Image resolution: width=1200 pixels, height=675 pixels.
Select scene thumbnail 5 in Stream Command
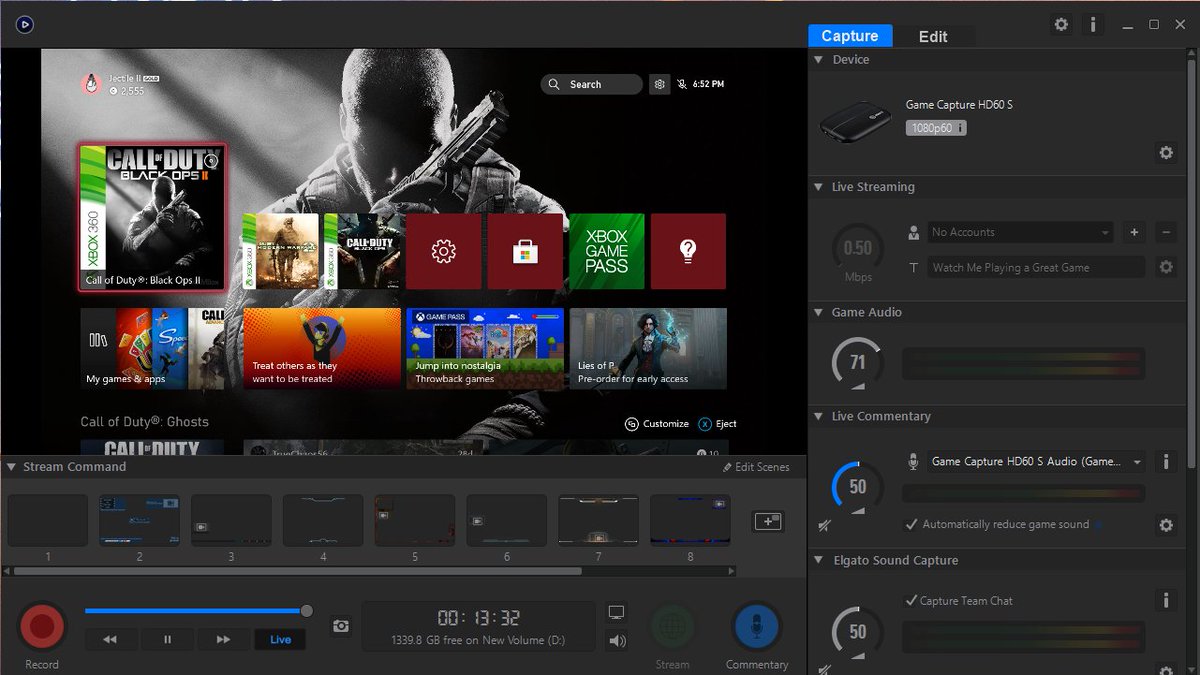click(x=415, y=520)
